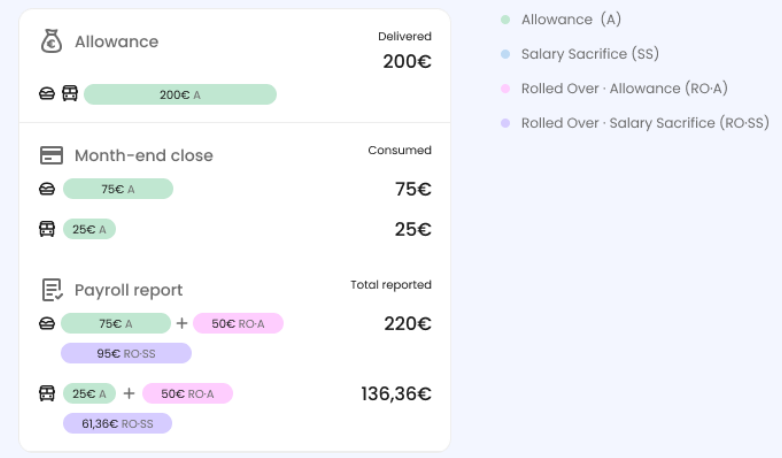Select the 200€ A green pill
The image size is (782, 458).
[180, 94]
